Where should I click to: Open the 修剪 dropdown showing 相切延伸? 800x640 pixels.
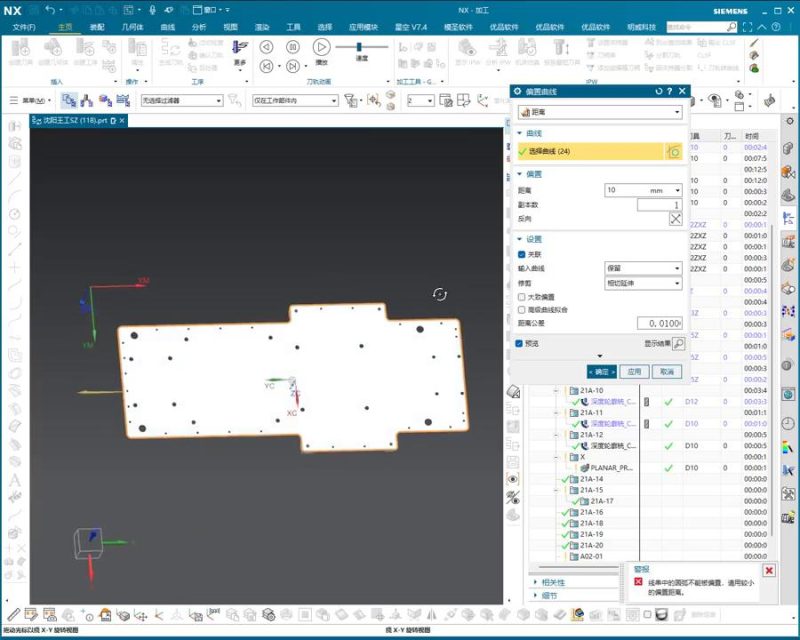coord(643,283)
